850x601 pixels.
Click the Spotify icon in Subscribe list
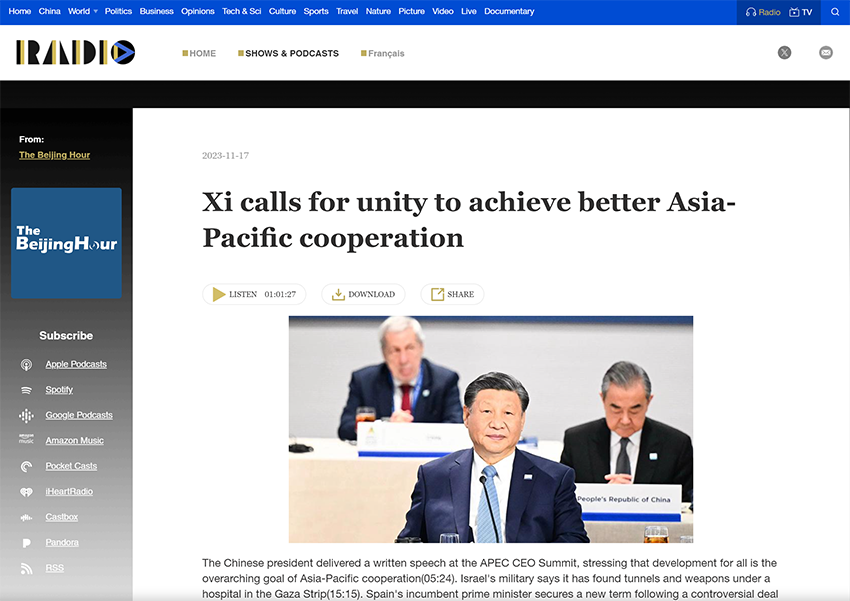click(x=26, y=390)
